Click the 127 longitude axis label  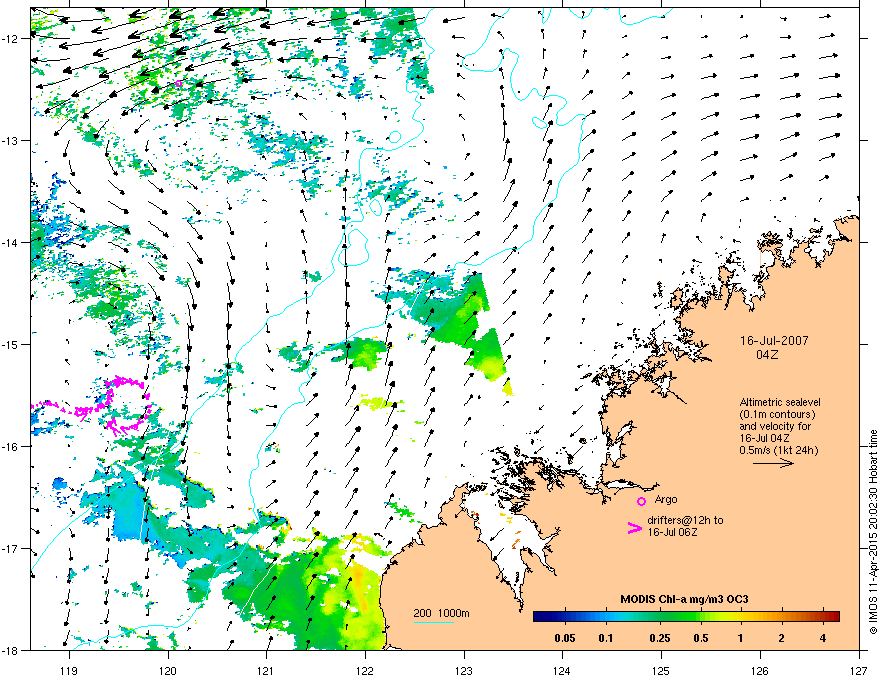coord(859,670)
